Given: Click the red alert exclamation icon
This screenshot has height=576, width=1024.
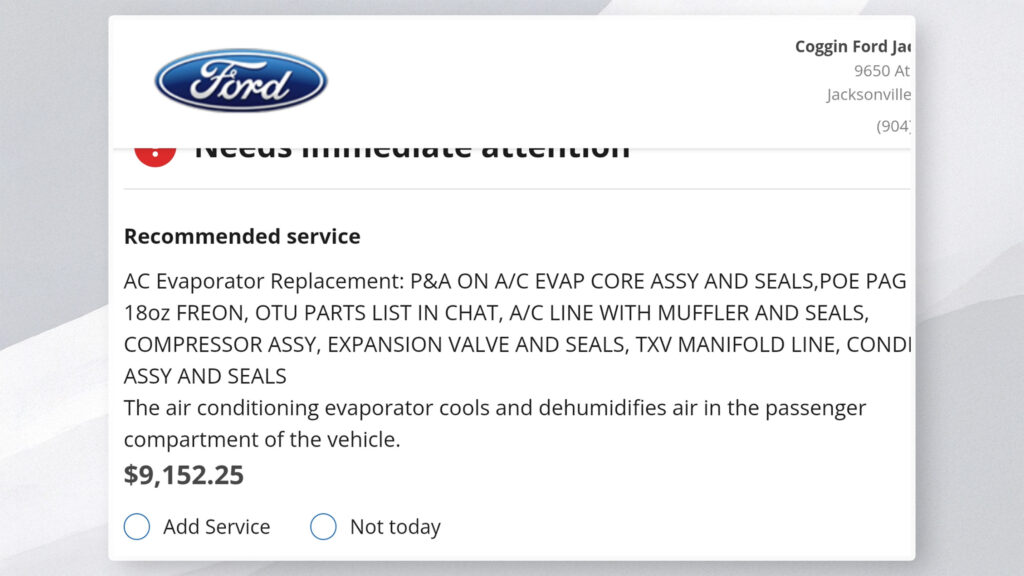Looking at the screenshot, I should pyautogui.click(x=155, y=153).
